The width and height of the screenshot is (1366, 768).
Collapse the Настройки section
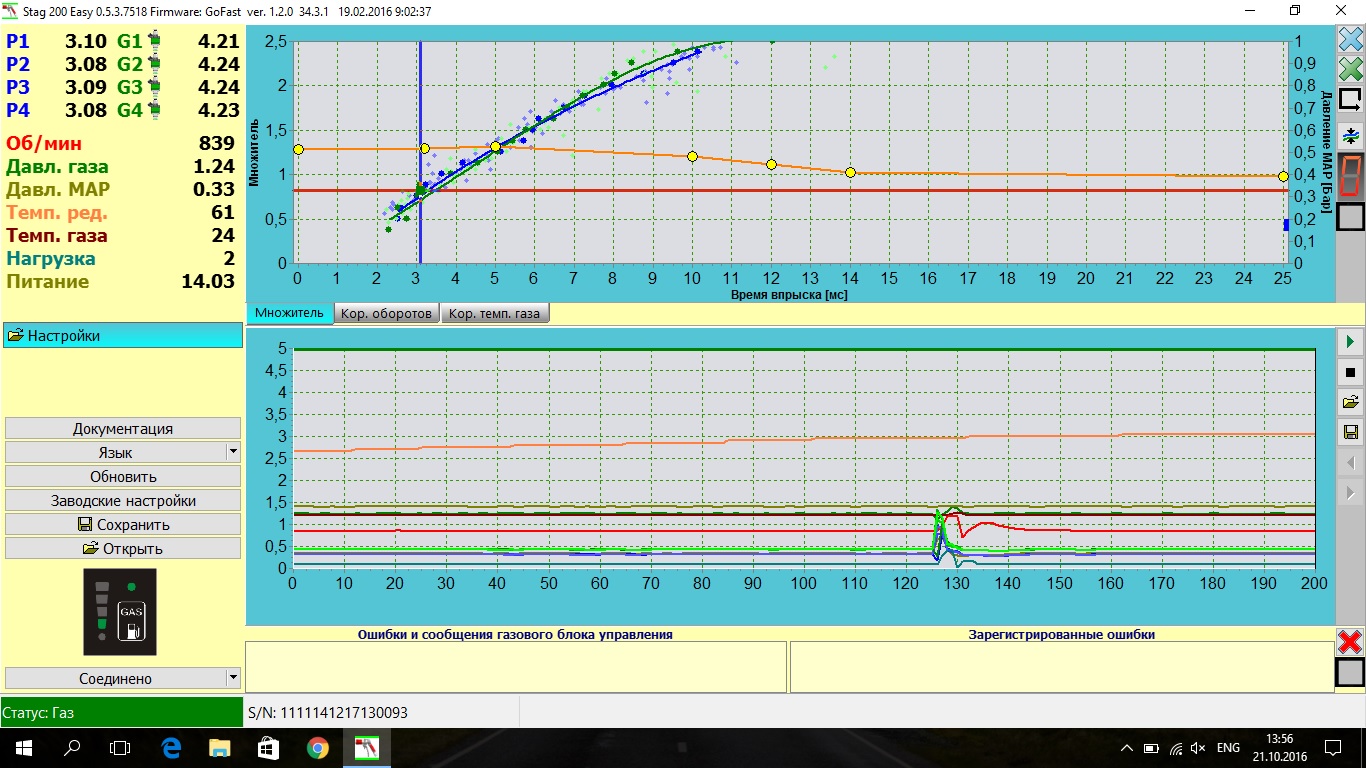click(122, 336)
